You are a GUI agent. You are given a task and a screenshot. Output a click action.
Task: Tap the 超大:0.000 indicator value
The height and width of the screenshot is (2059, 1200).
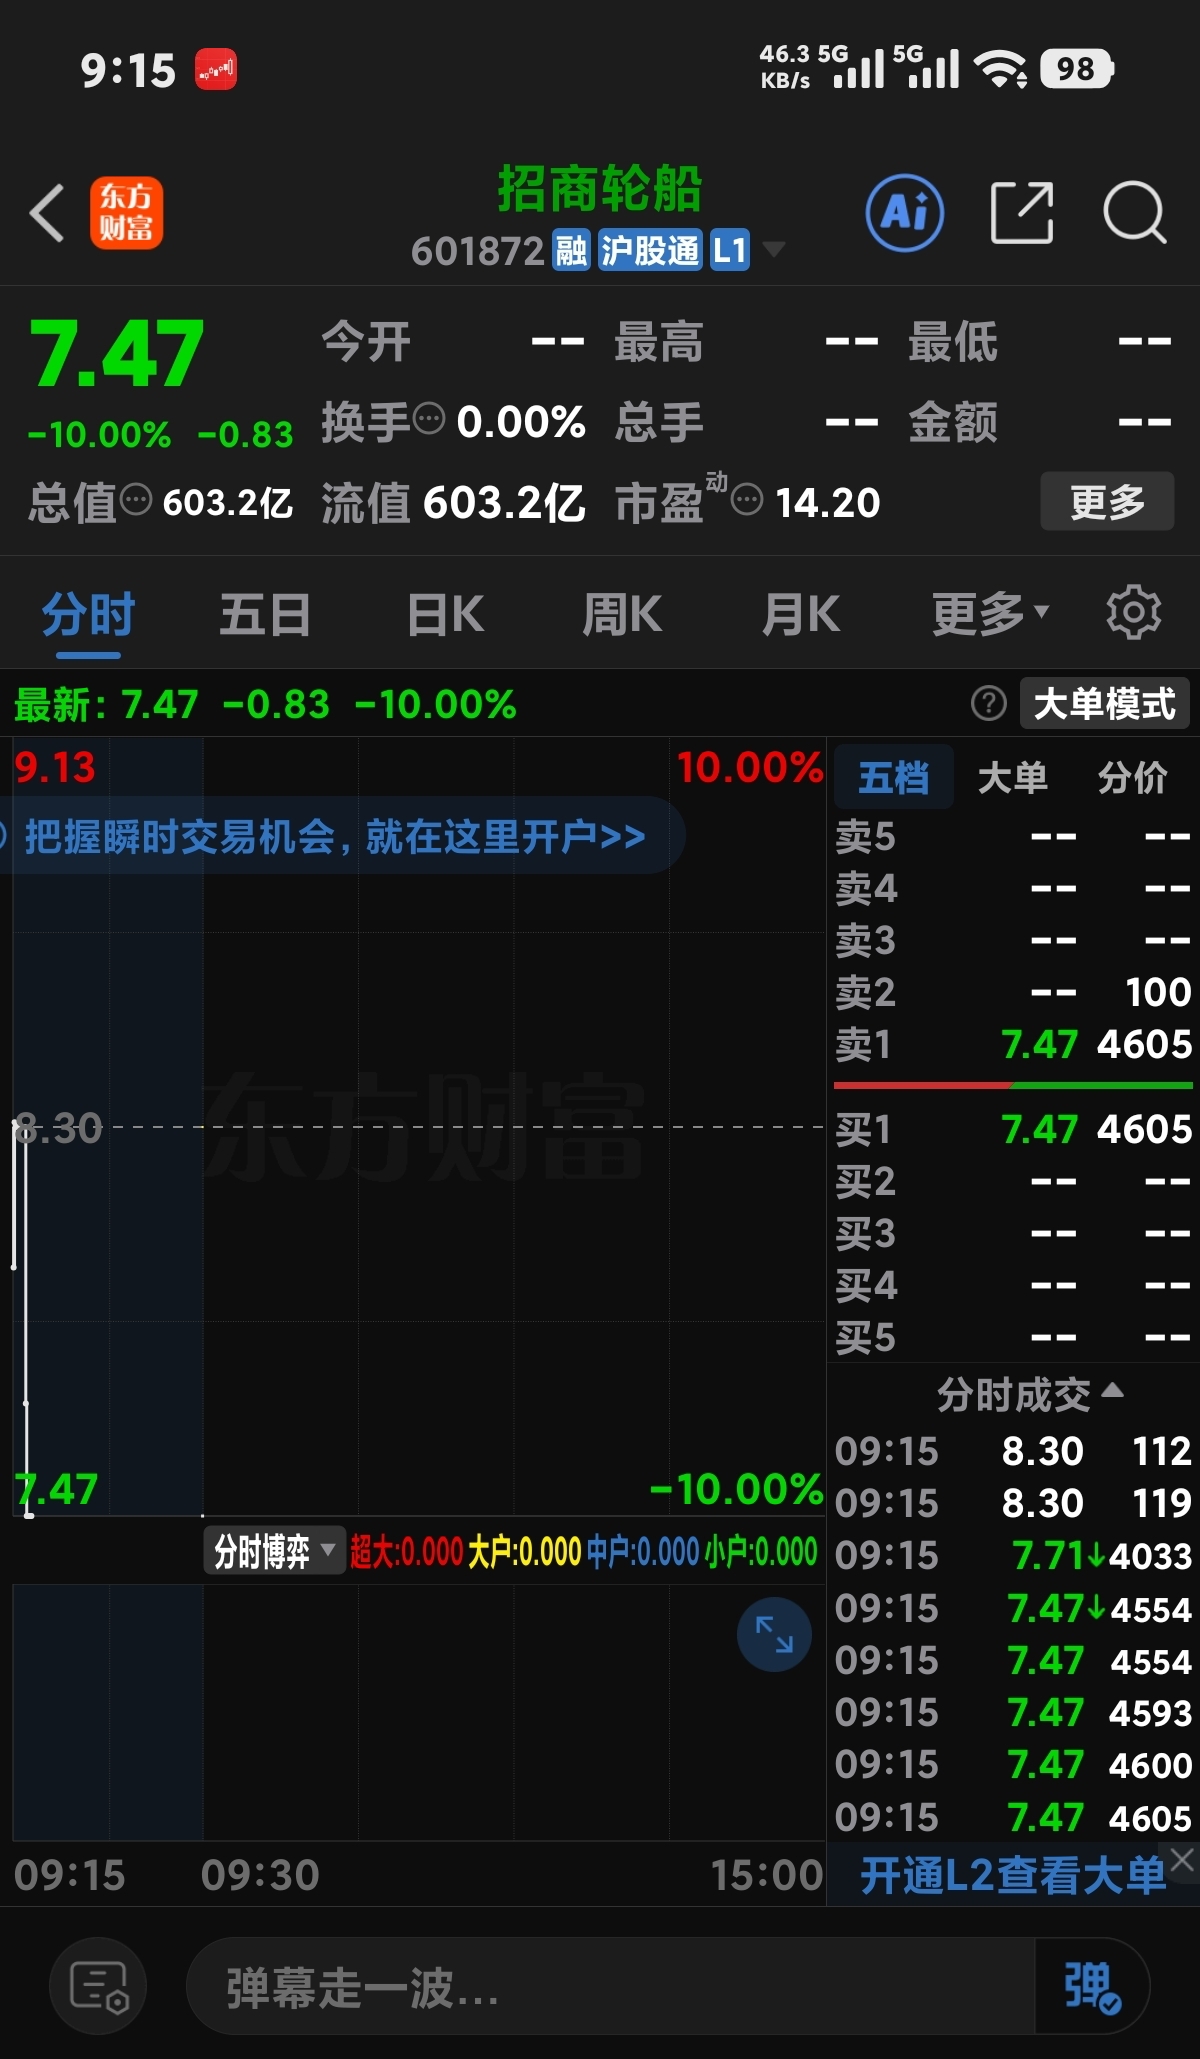point(407,1551)
